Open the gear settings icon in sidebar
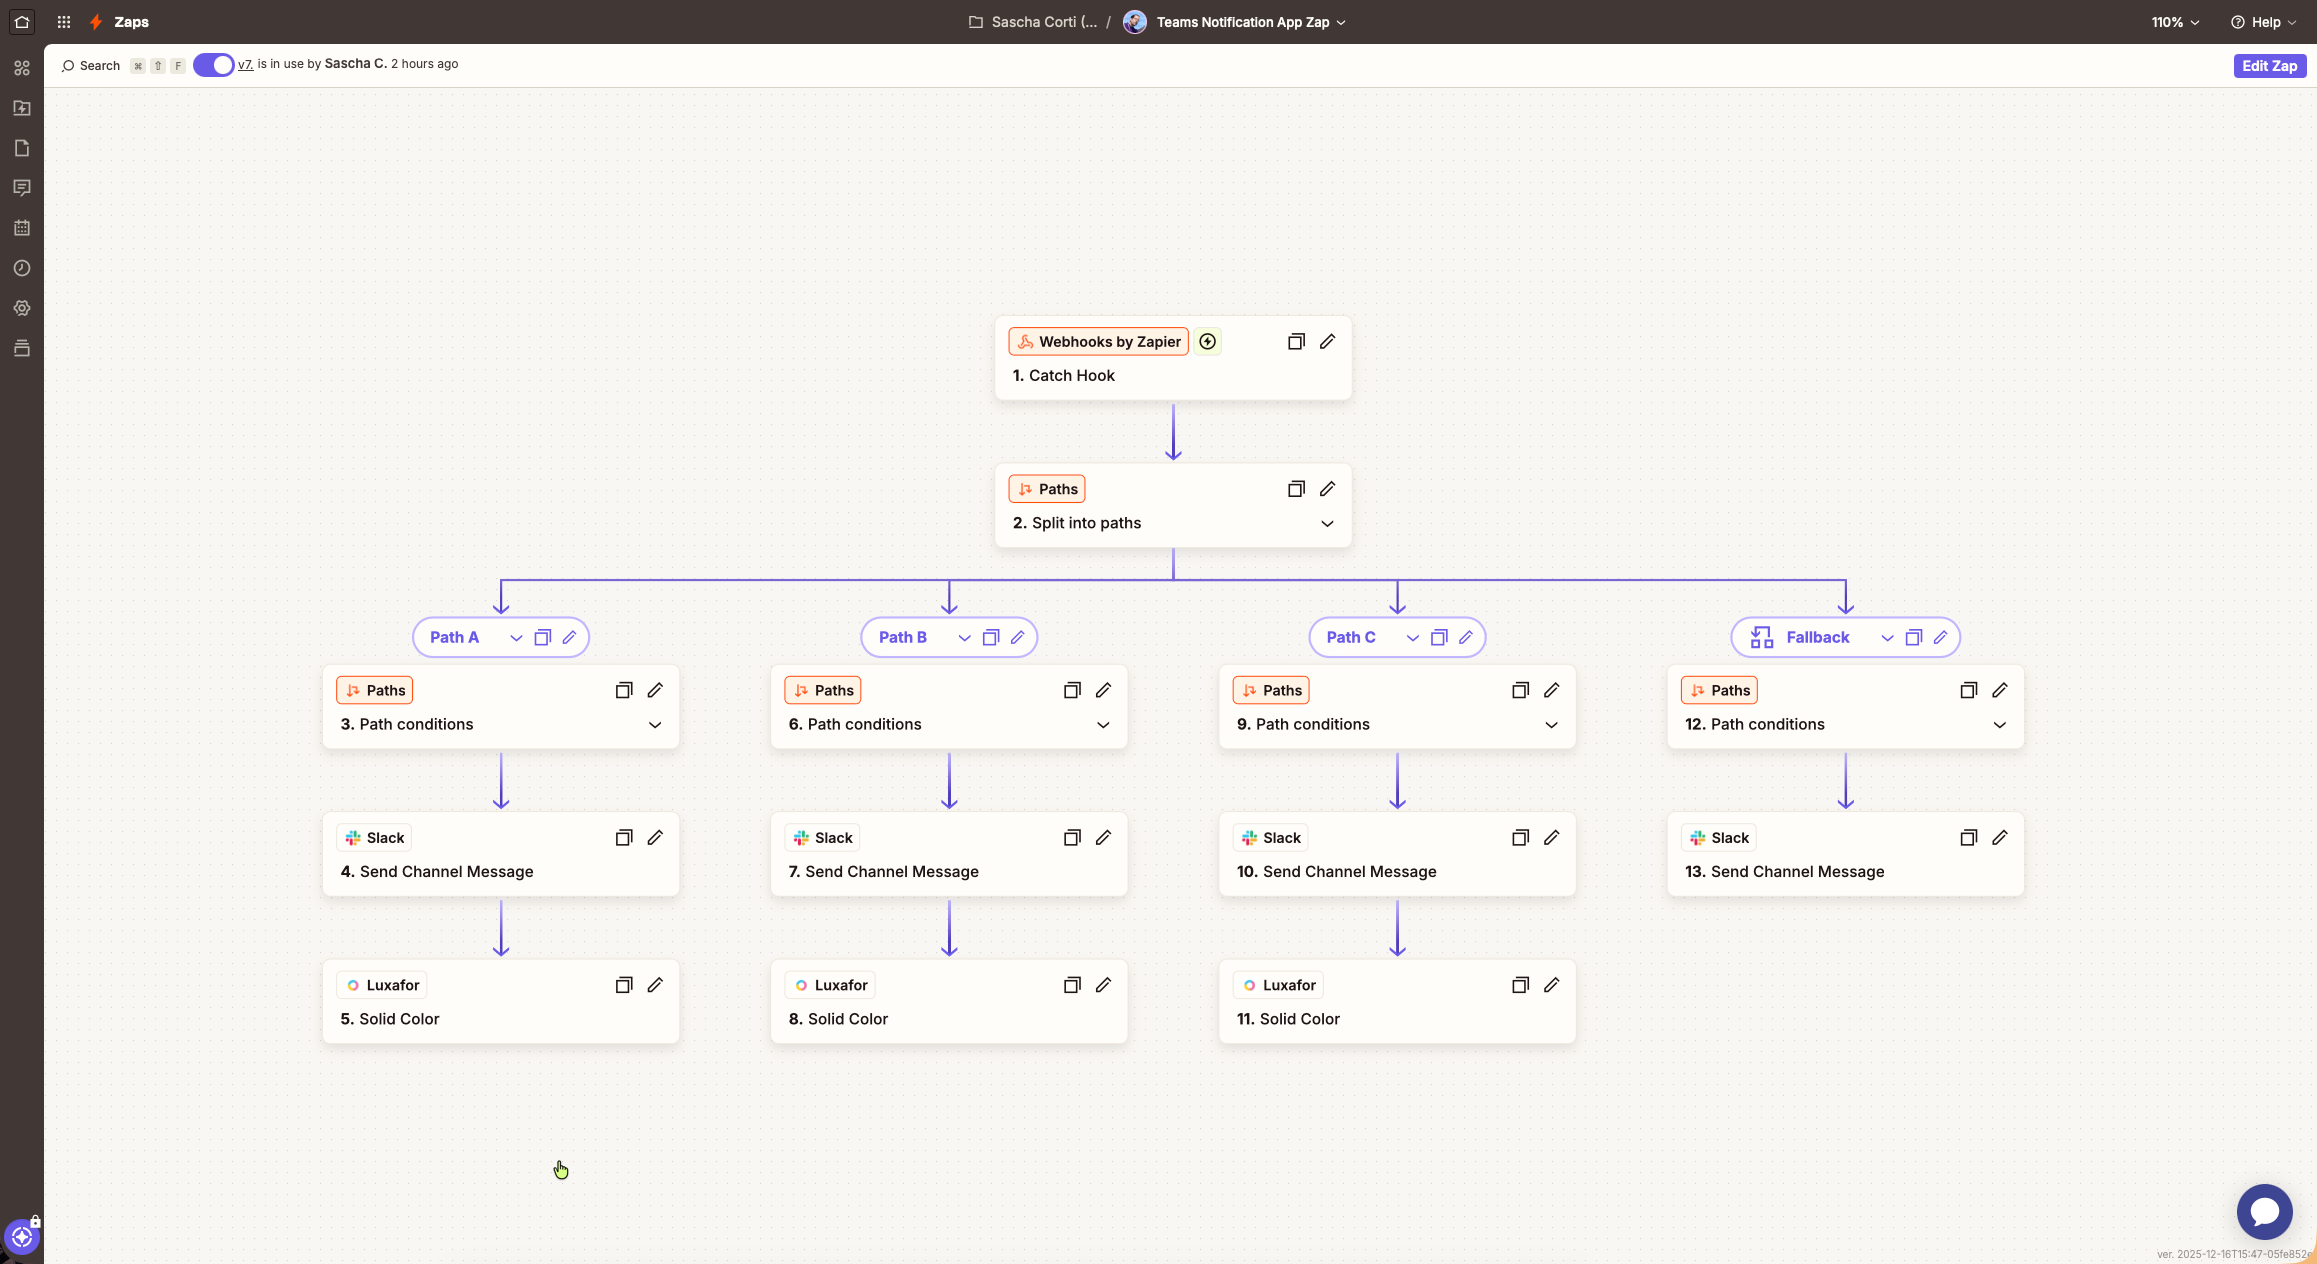This screenshot has width=2317, height=1264. [22, 308]
